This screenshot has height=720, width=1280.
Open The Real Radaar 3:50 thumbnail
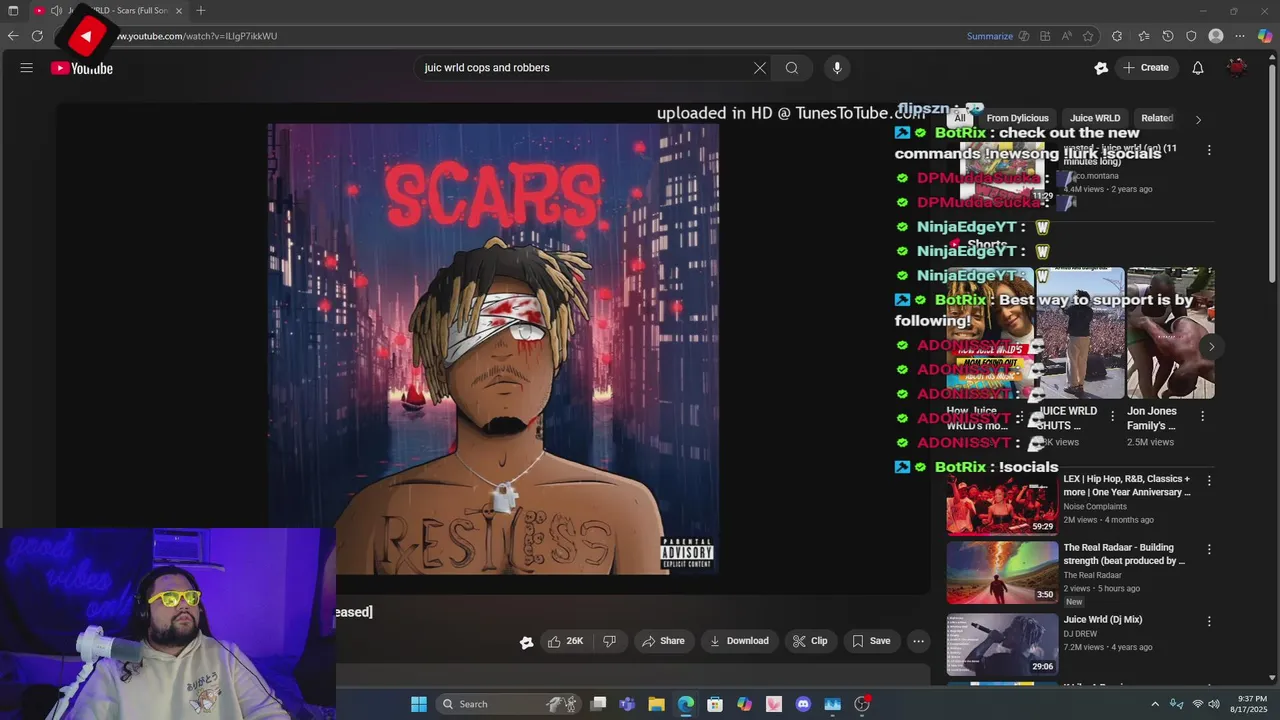click(x=1002, y=572)
